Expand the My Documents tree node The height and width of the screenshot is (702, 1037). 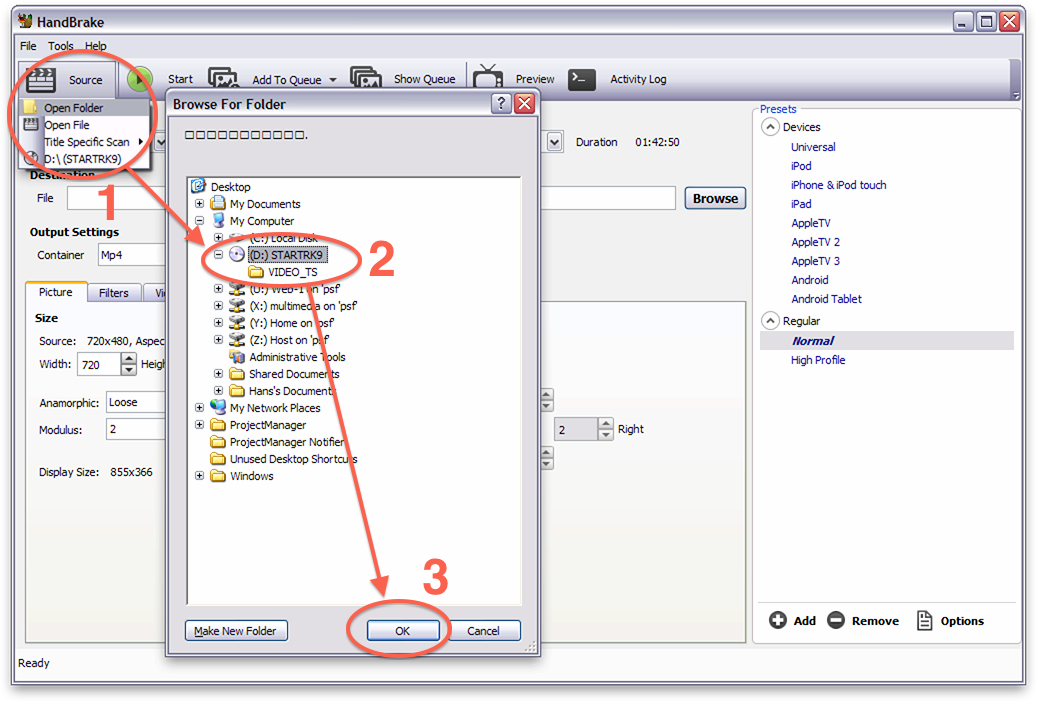(200, 204)
